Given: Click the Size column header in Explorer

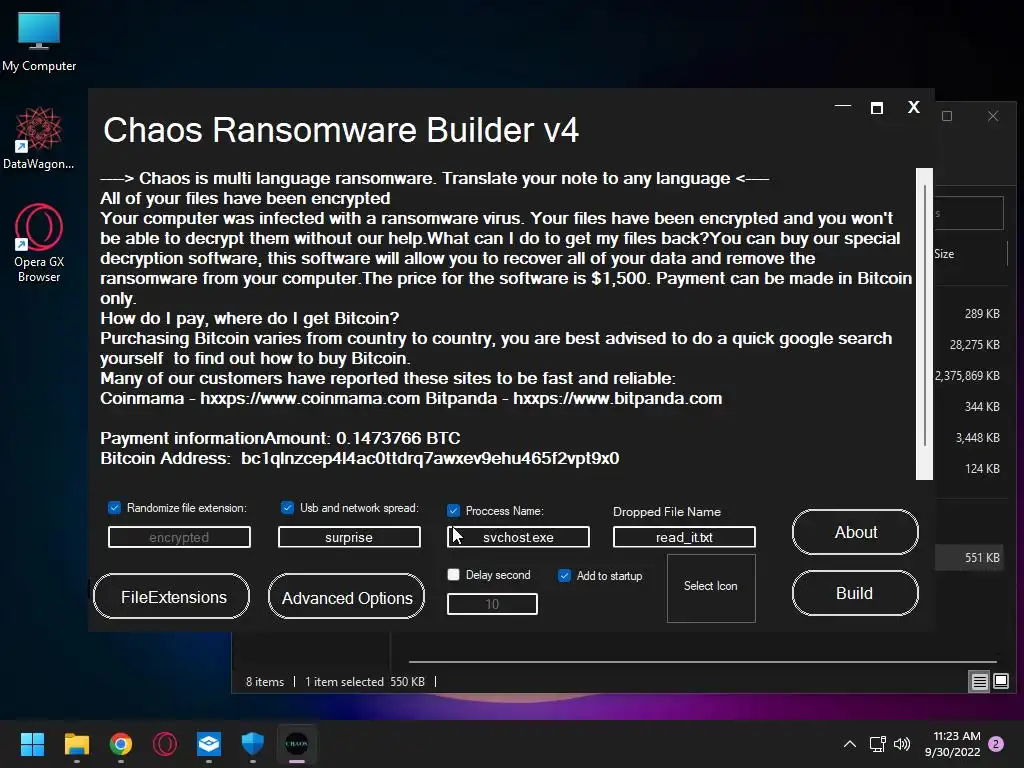Looking at the screenshot, I should coord(944,254).
